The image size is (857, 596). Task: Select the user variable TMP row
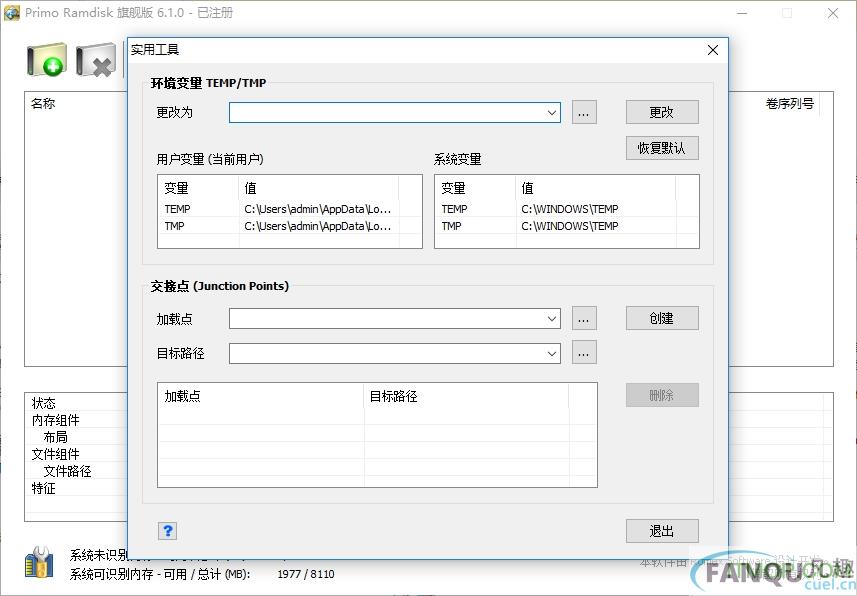coord(290,226)
